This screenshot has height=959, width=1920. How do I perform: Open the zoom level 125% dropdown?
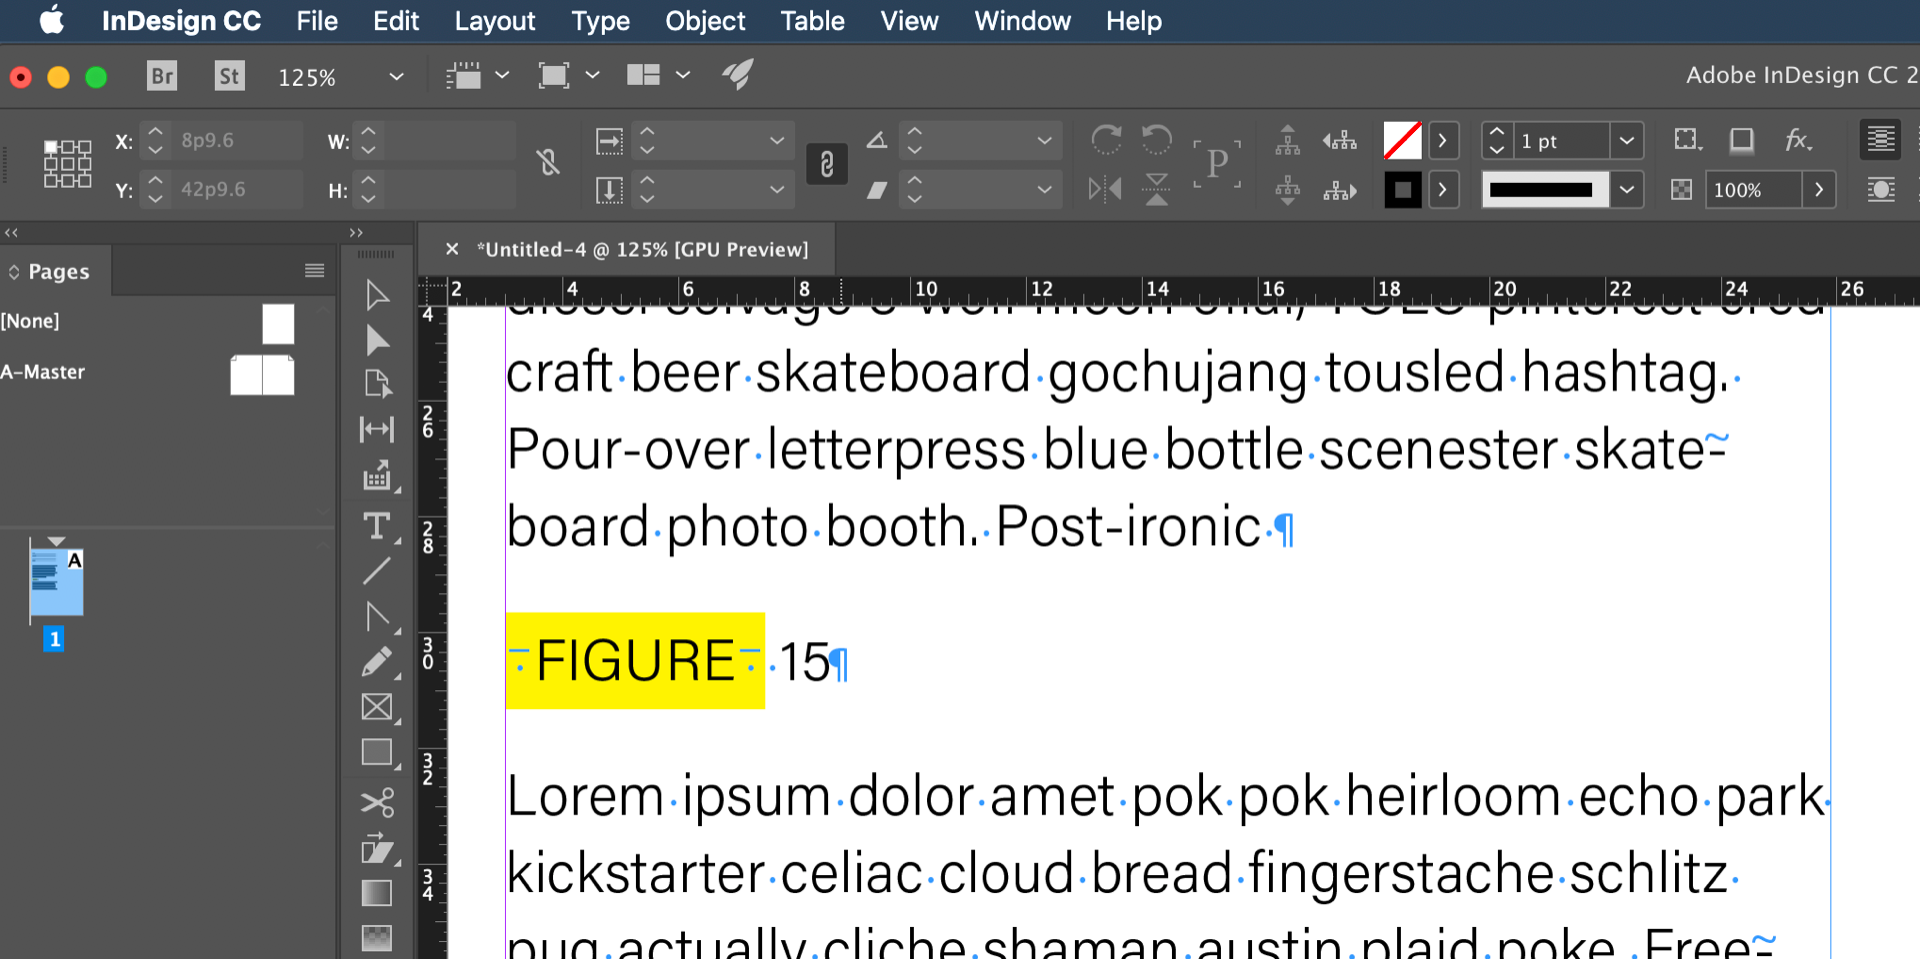[x=396, y=76]
